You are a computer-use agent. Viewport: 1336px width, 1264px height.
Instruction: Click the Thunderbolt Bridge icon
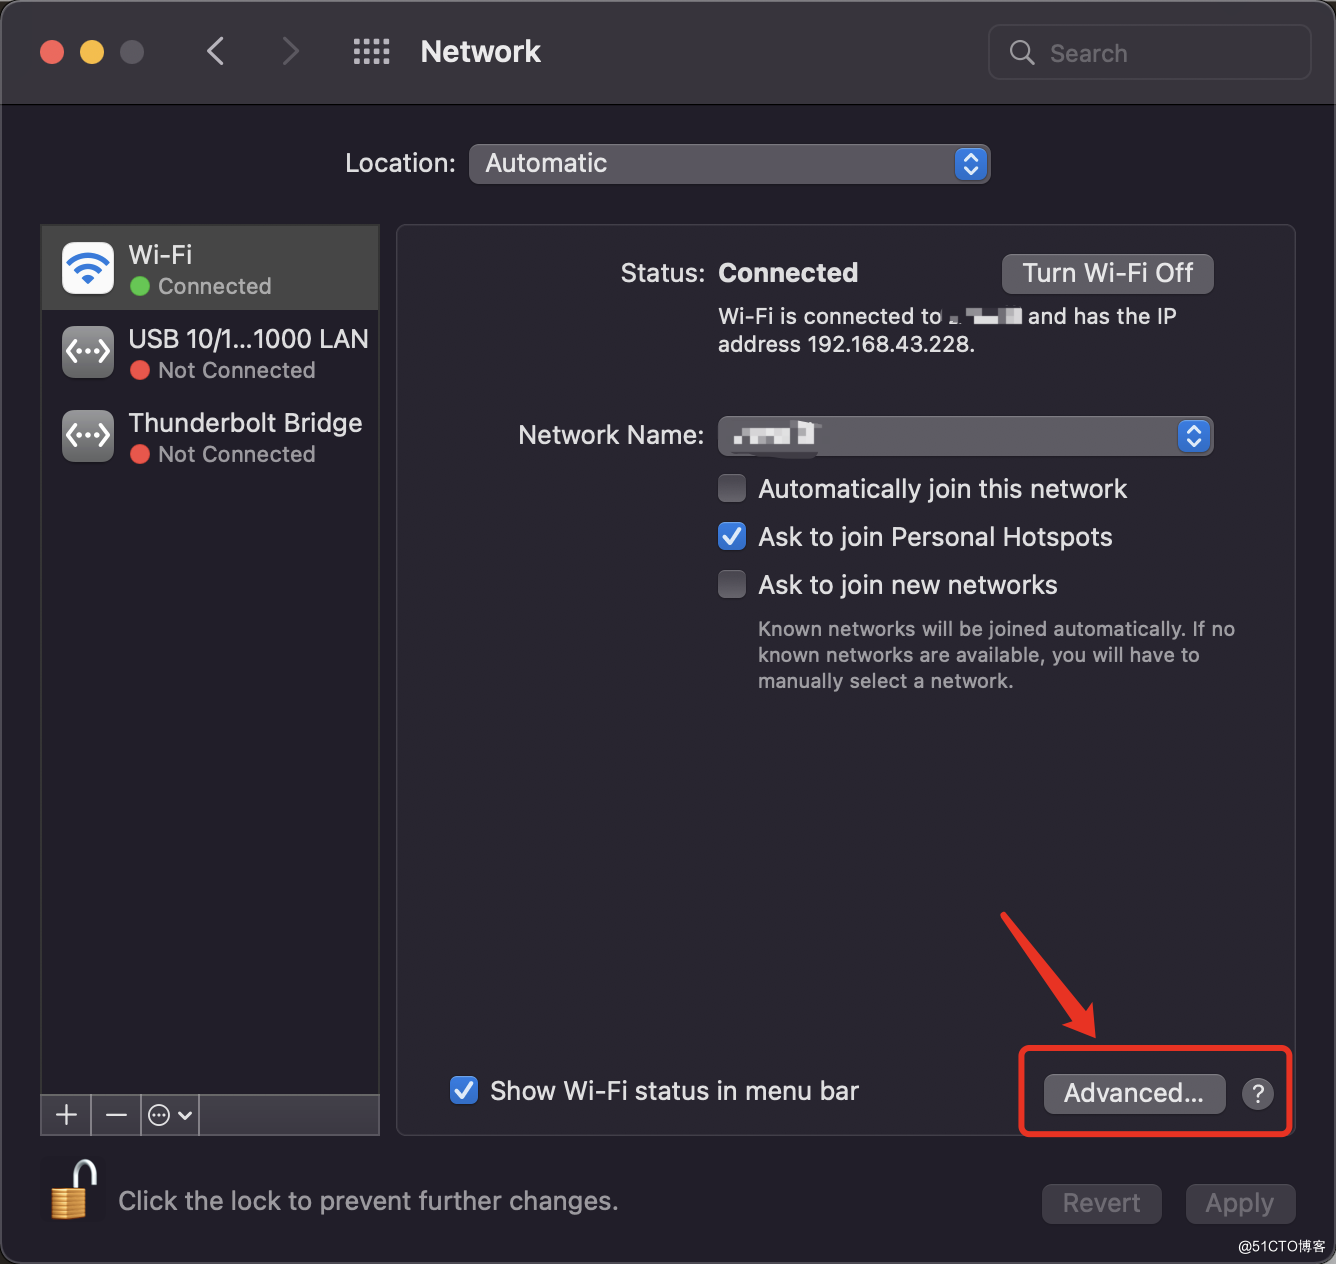(x=88, y=436)
